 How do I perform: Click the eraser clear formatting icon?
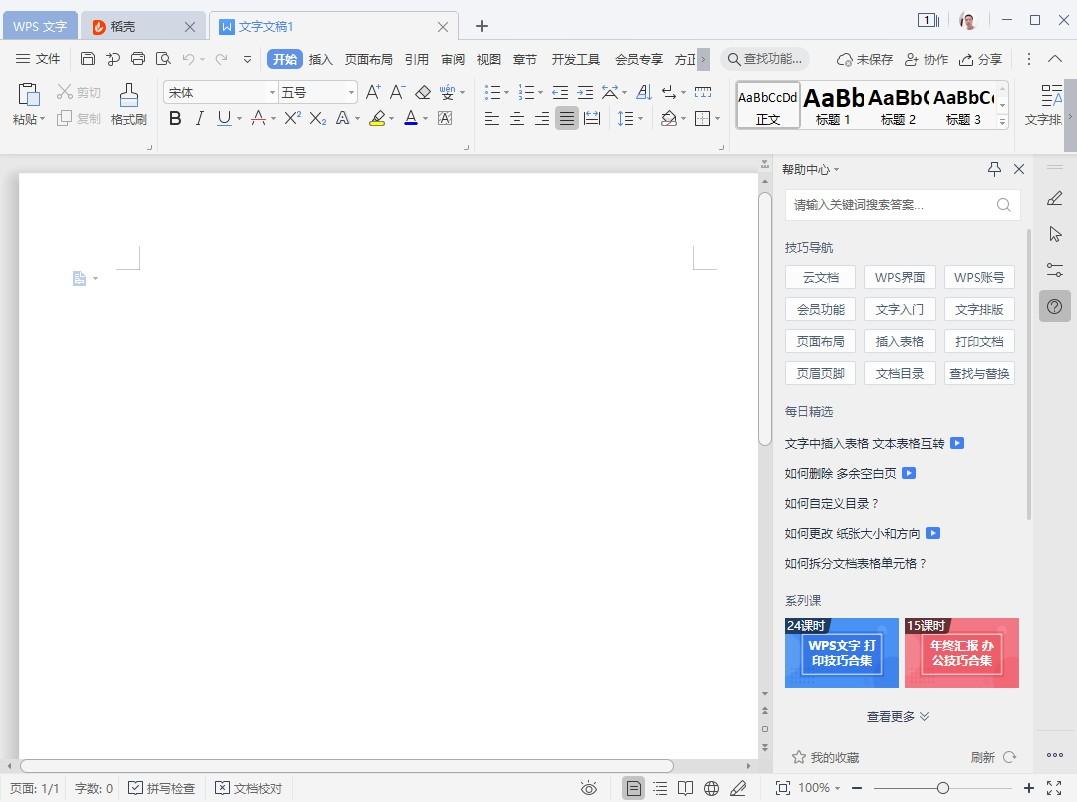(x=422, y=92)
